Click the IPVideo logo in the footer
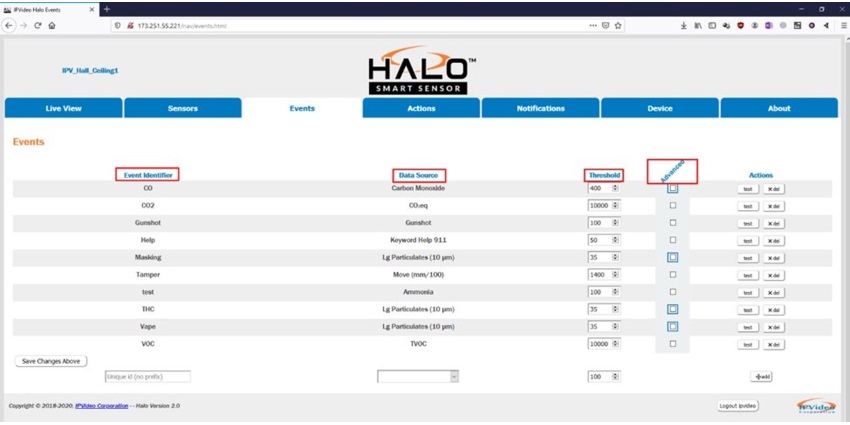Screen dimensions: 850x425 pos(816,405)
